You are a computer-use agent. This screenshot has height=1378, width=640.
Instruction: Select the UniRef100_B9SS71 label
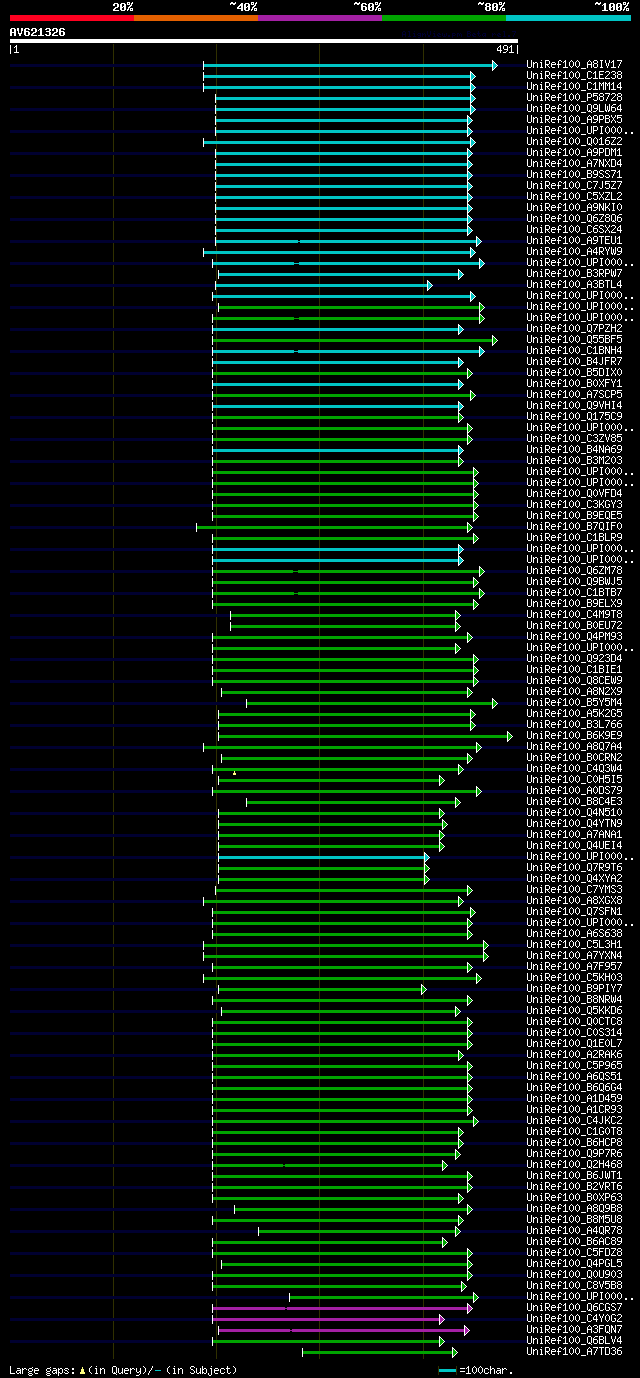coord(574,174)
